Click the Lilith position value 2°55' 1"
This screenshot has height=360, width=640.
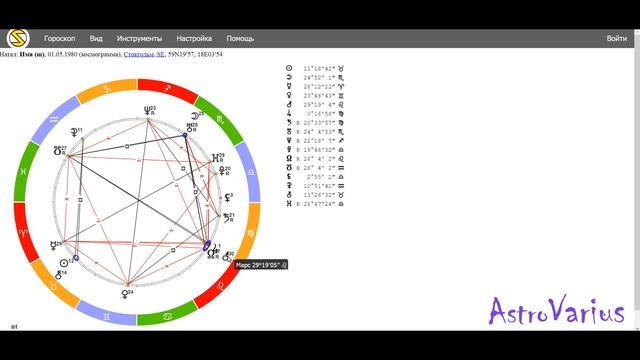pyautogui.click(x=321, y=177)
